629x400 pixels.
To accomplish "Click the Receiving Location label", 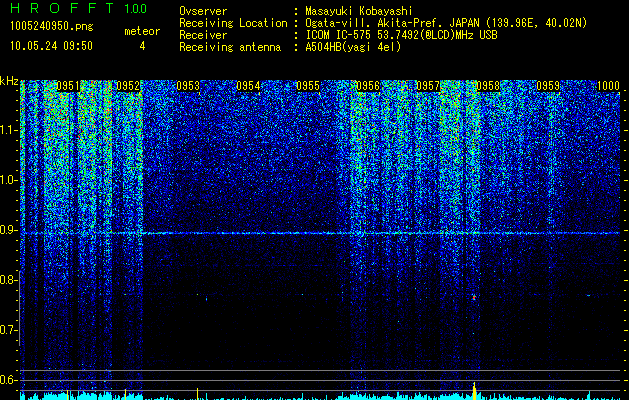I will [x=233, y=23].
